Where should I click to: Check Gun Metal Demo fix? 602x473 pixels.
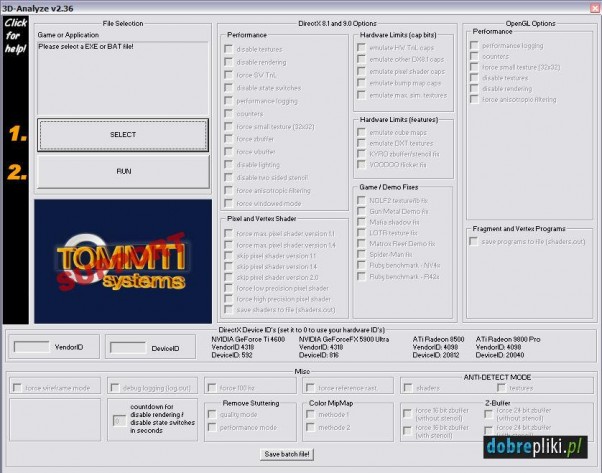361,211
